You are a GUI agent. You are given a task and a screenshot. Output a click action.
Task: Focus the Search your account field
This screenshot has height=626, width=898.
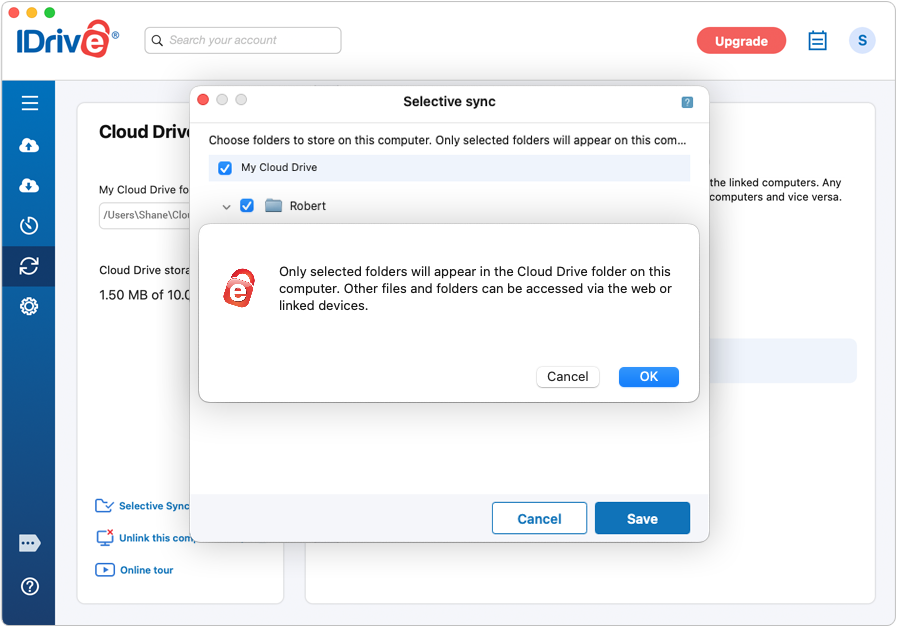pos(243,41)
